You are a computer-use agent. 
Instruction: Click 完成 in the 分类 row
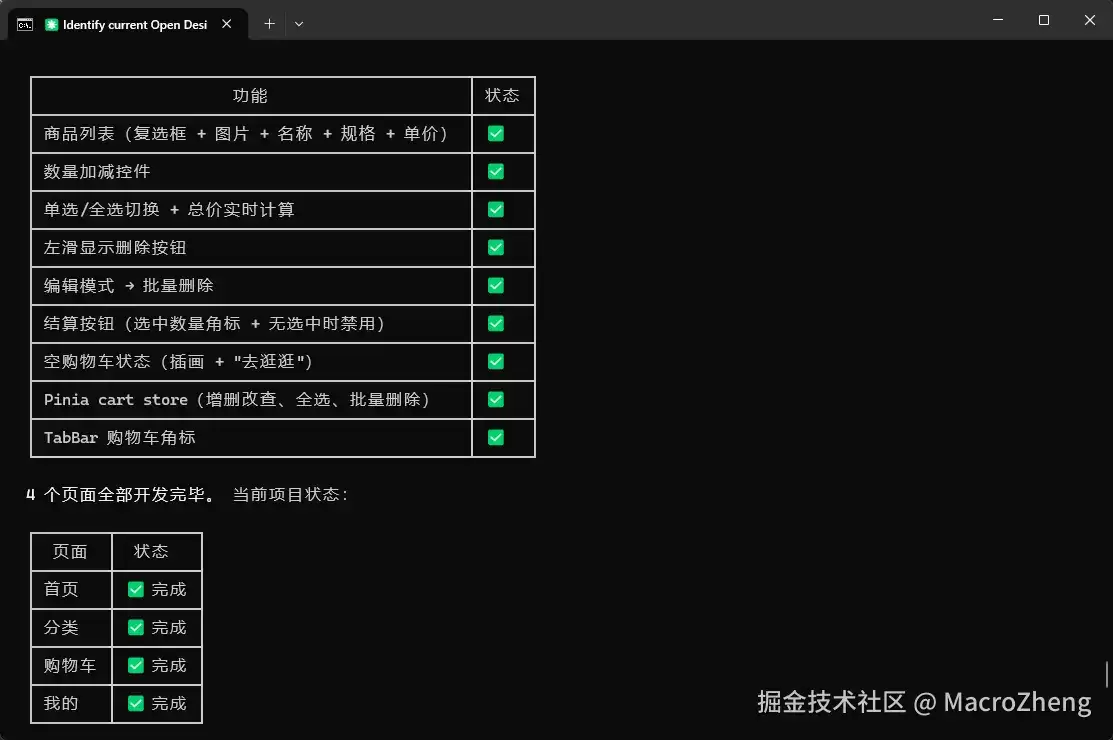tap(169, 627)
